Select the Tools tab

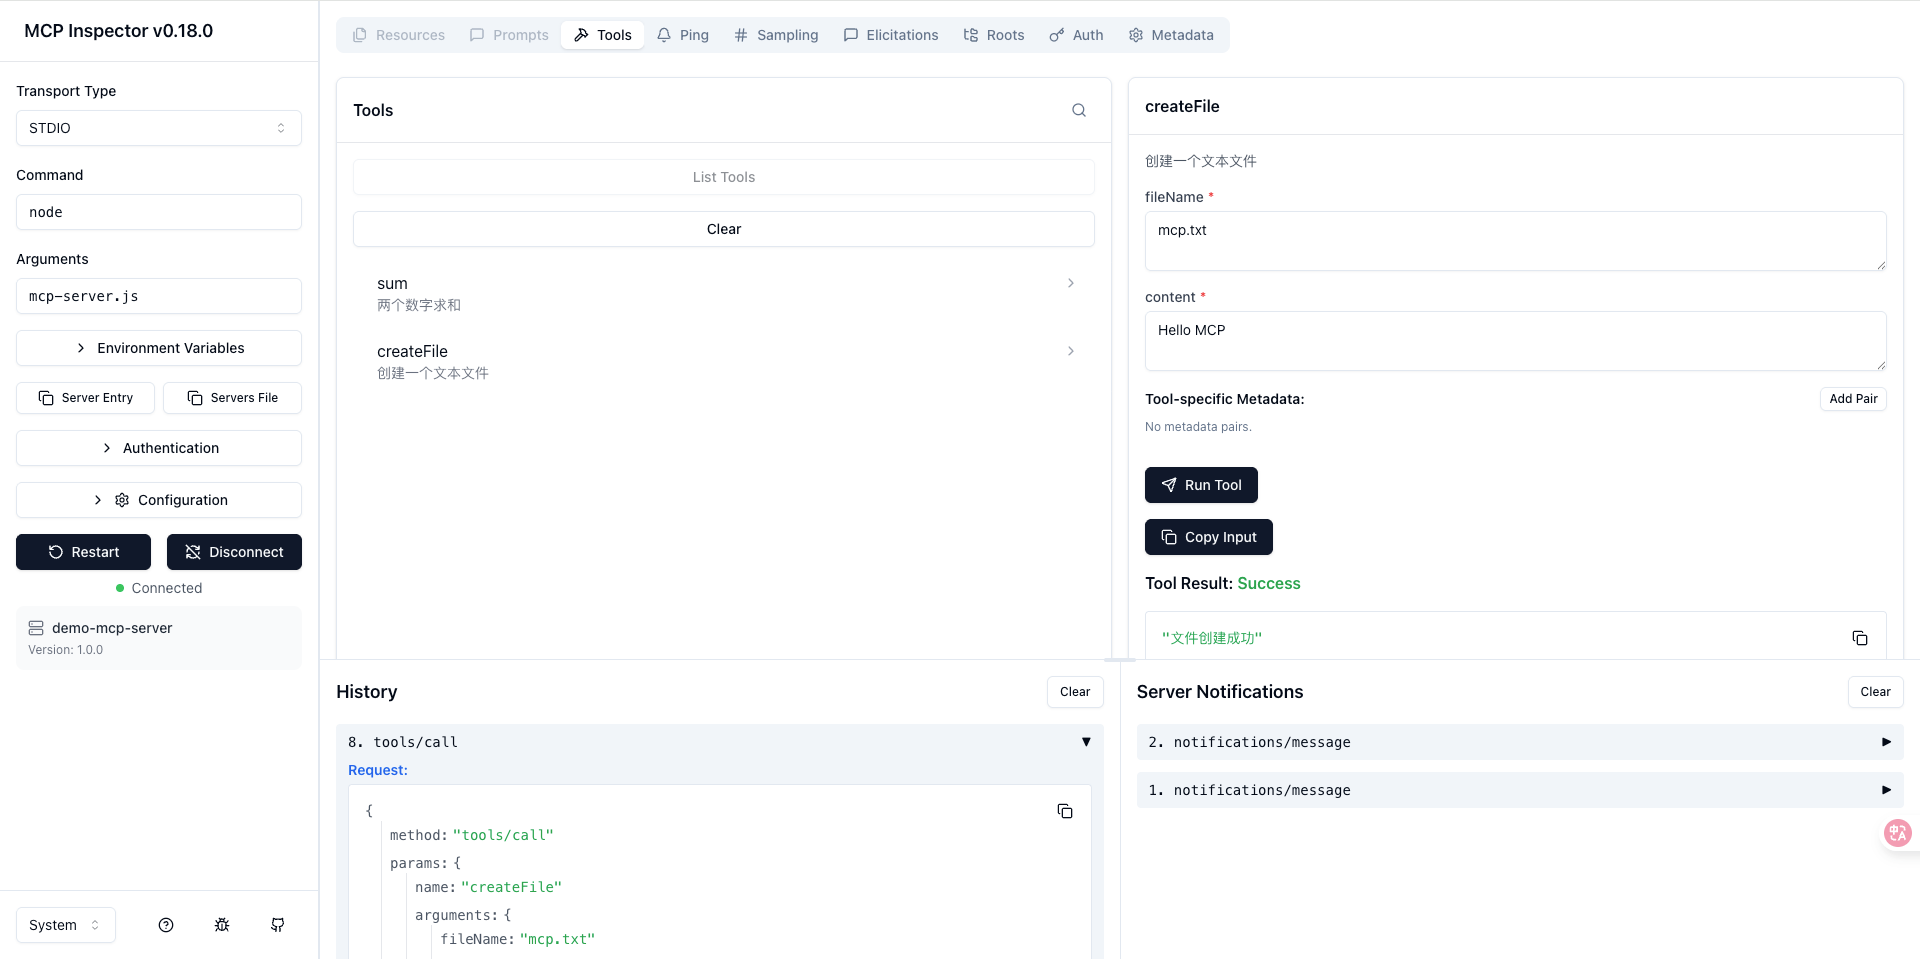pyautogui.click(x=603, y=35)
